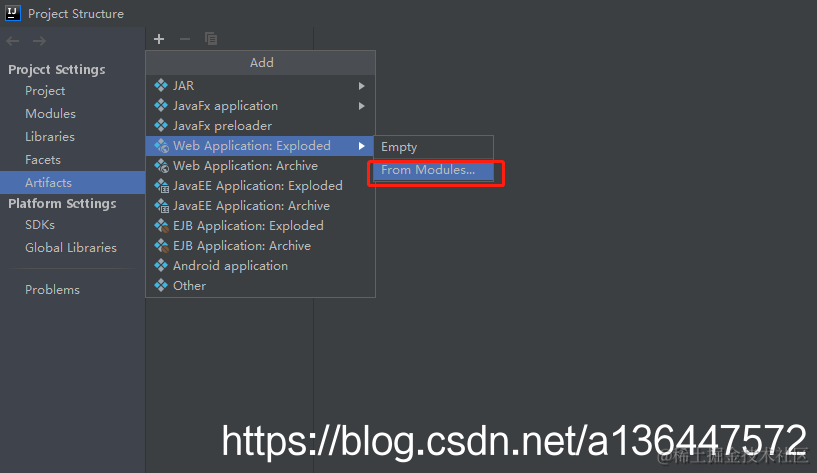Expand the JavaFx application submenu arrow
This screenshot has width=817, height=473.
click(x=362, y=106)
